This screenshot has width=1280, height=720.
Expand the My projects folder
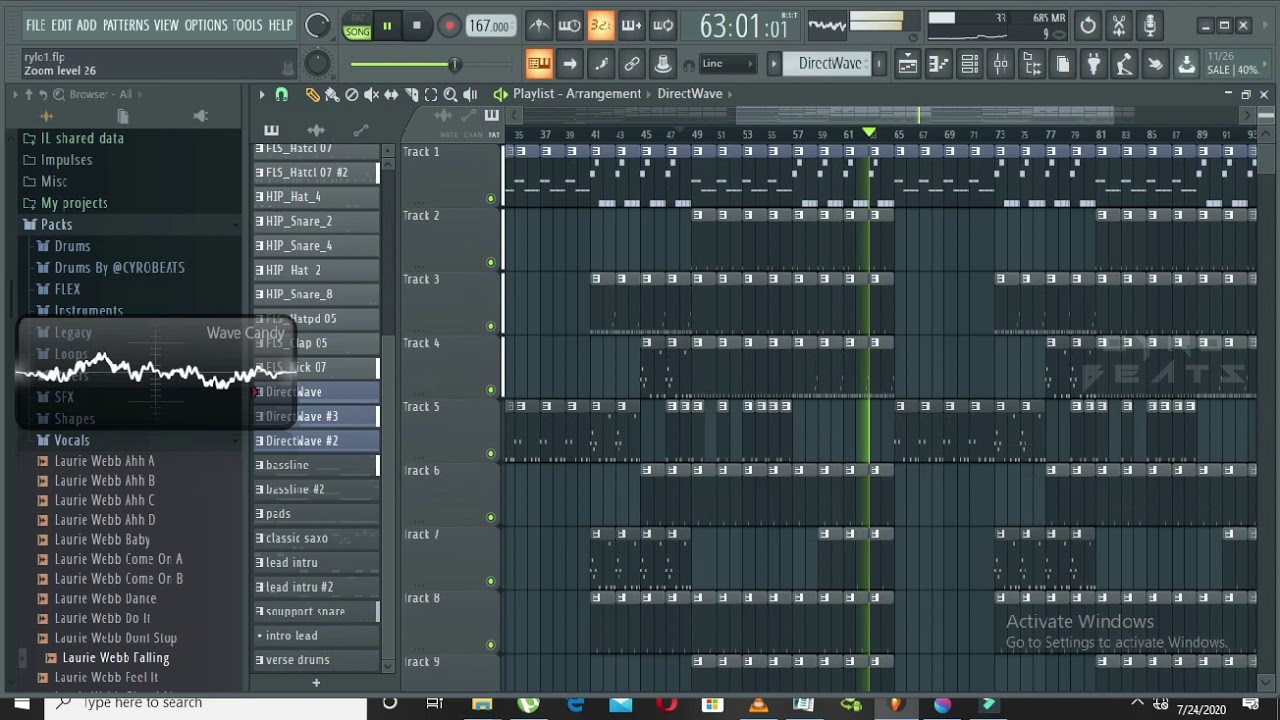pyautogui.click(x=74, y=203)
